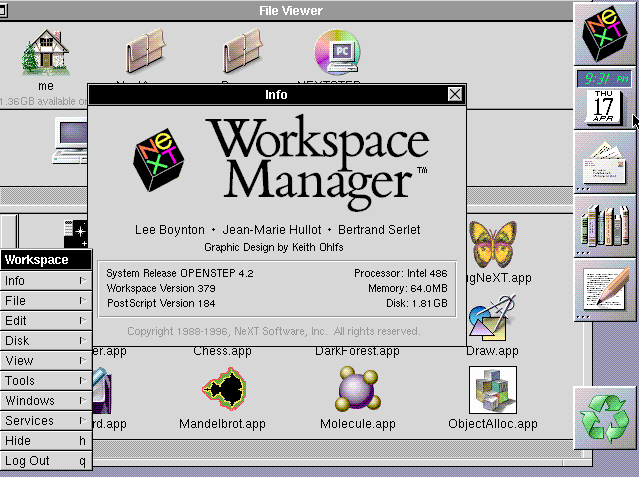The height and width of the screenshot is (477, 639).
Task: Select the 'me' home folder icon
Action: pos(46,52)
